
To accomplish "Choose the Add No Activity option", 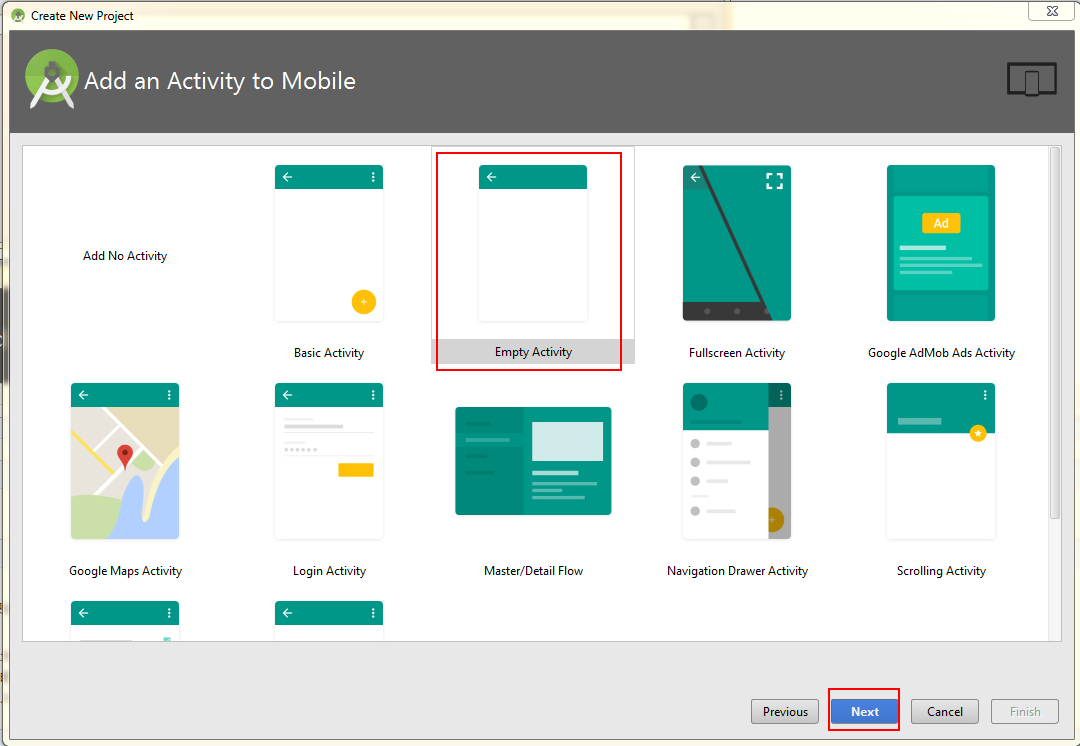I will click(x=125, y=256).
